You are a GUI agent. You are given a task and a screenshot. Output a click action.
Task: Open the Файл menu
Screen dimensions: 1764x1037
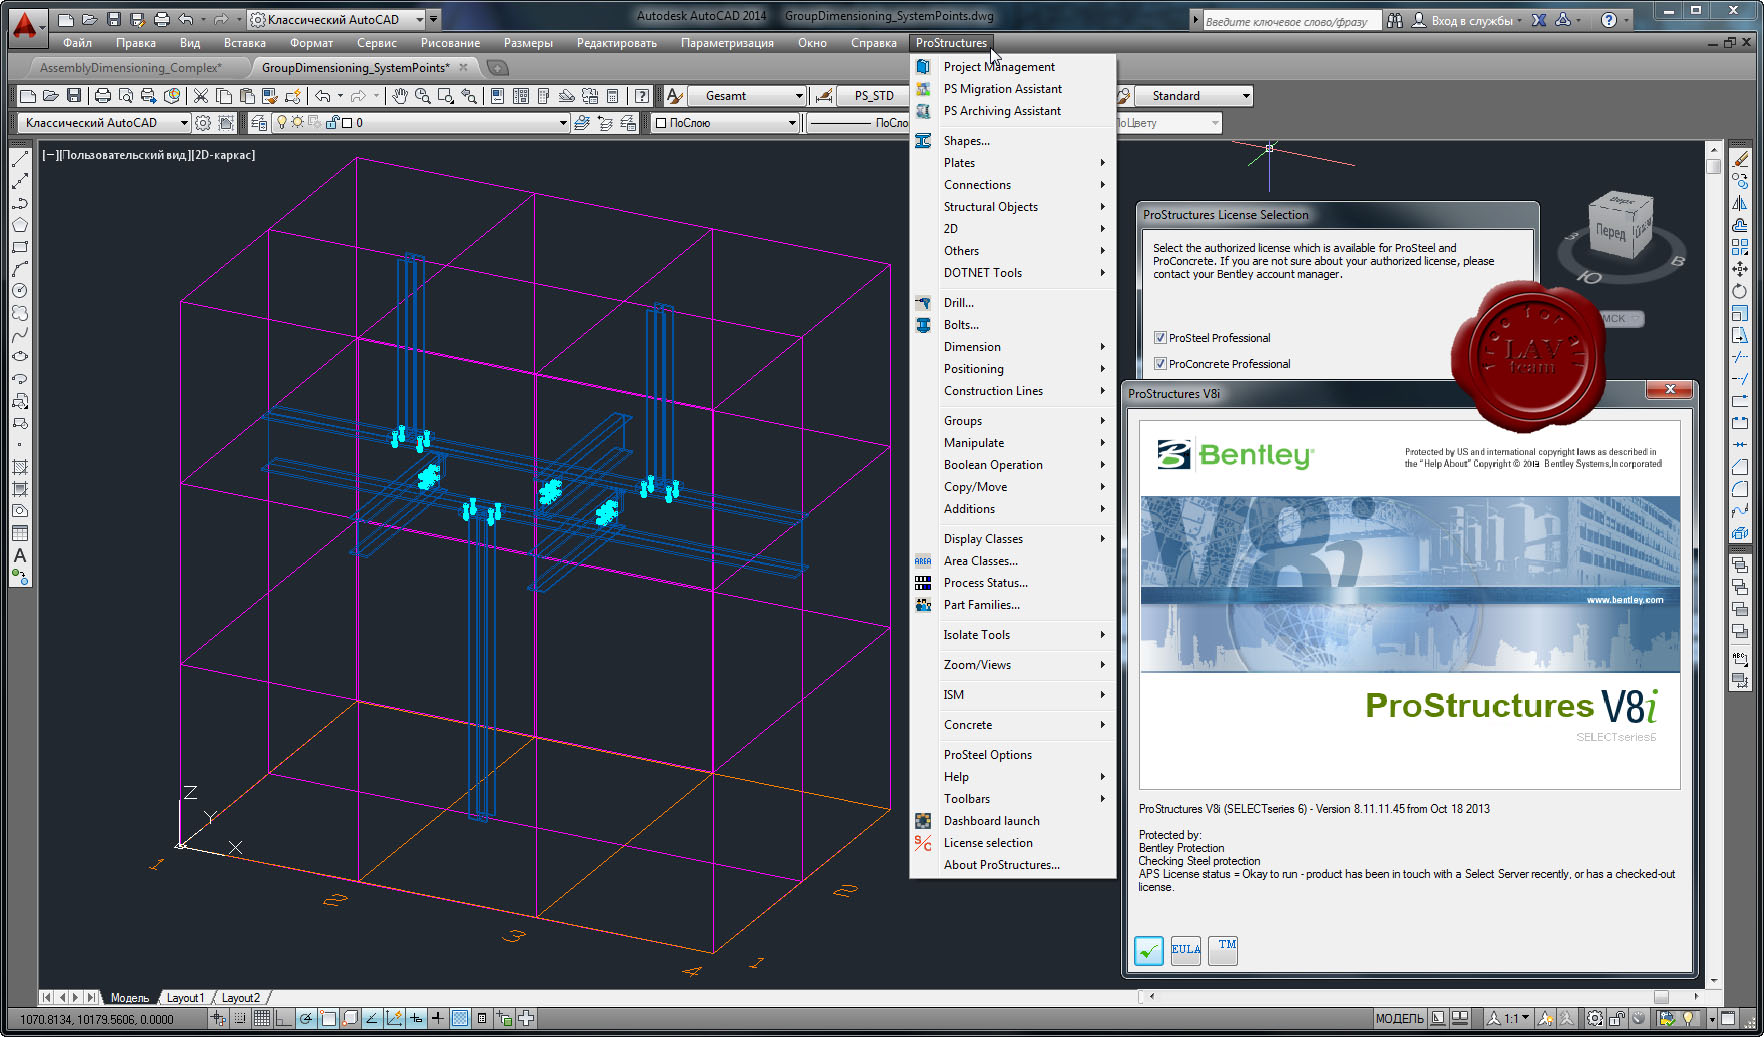click(x=77, y=43)
